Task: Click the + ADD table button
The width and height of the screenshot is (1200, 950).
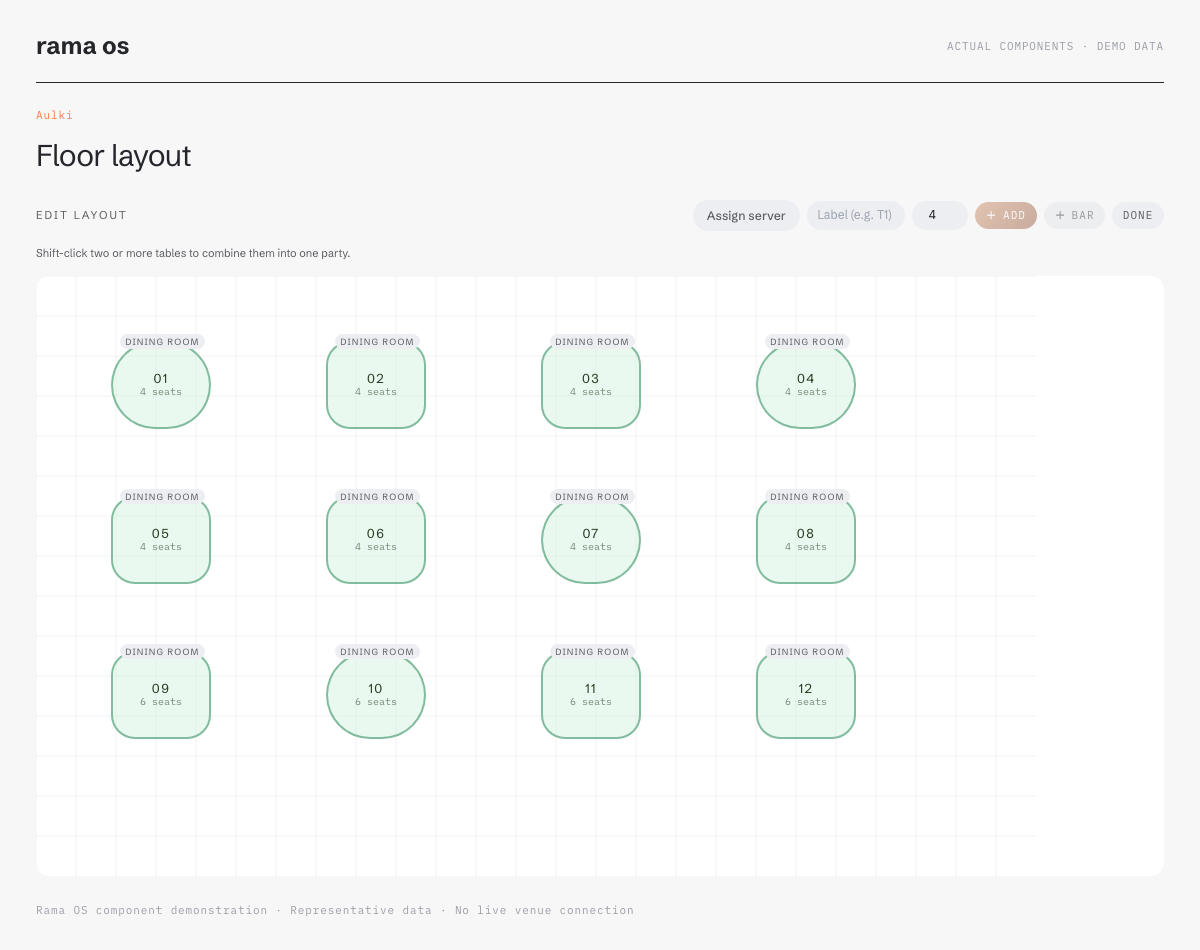Action: coord(1006,215)
